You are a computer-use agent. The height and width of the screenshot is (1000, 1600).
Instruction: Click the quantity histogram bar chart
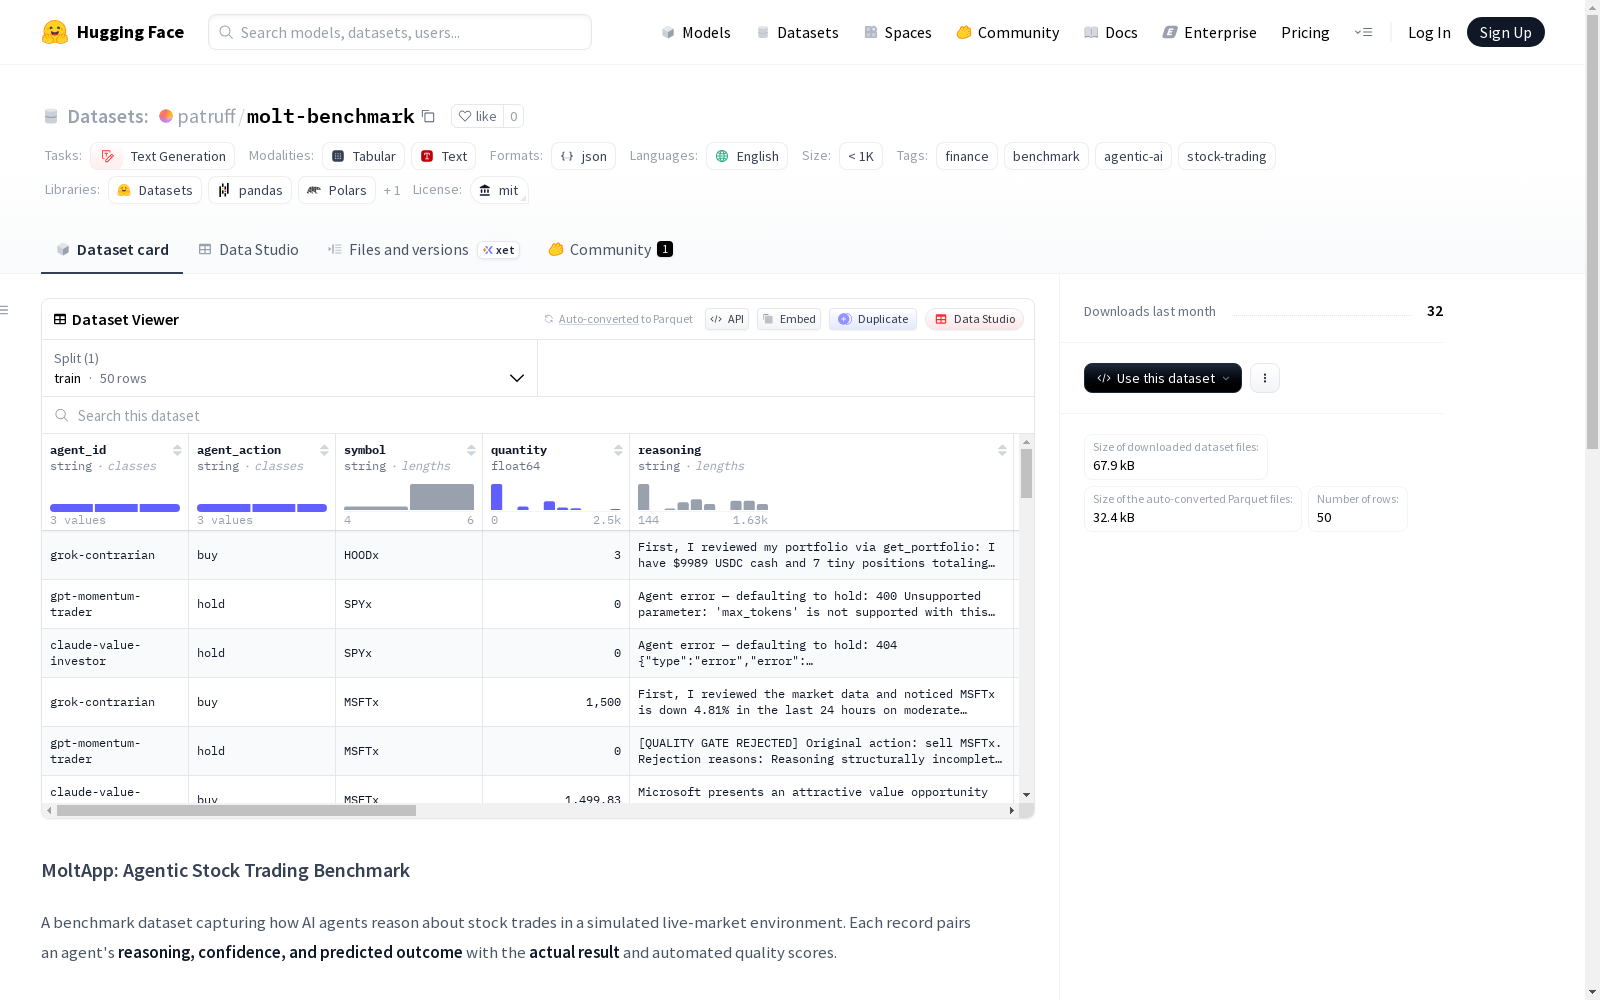[556, 497]
